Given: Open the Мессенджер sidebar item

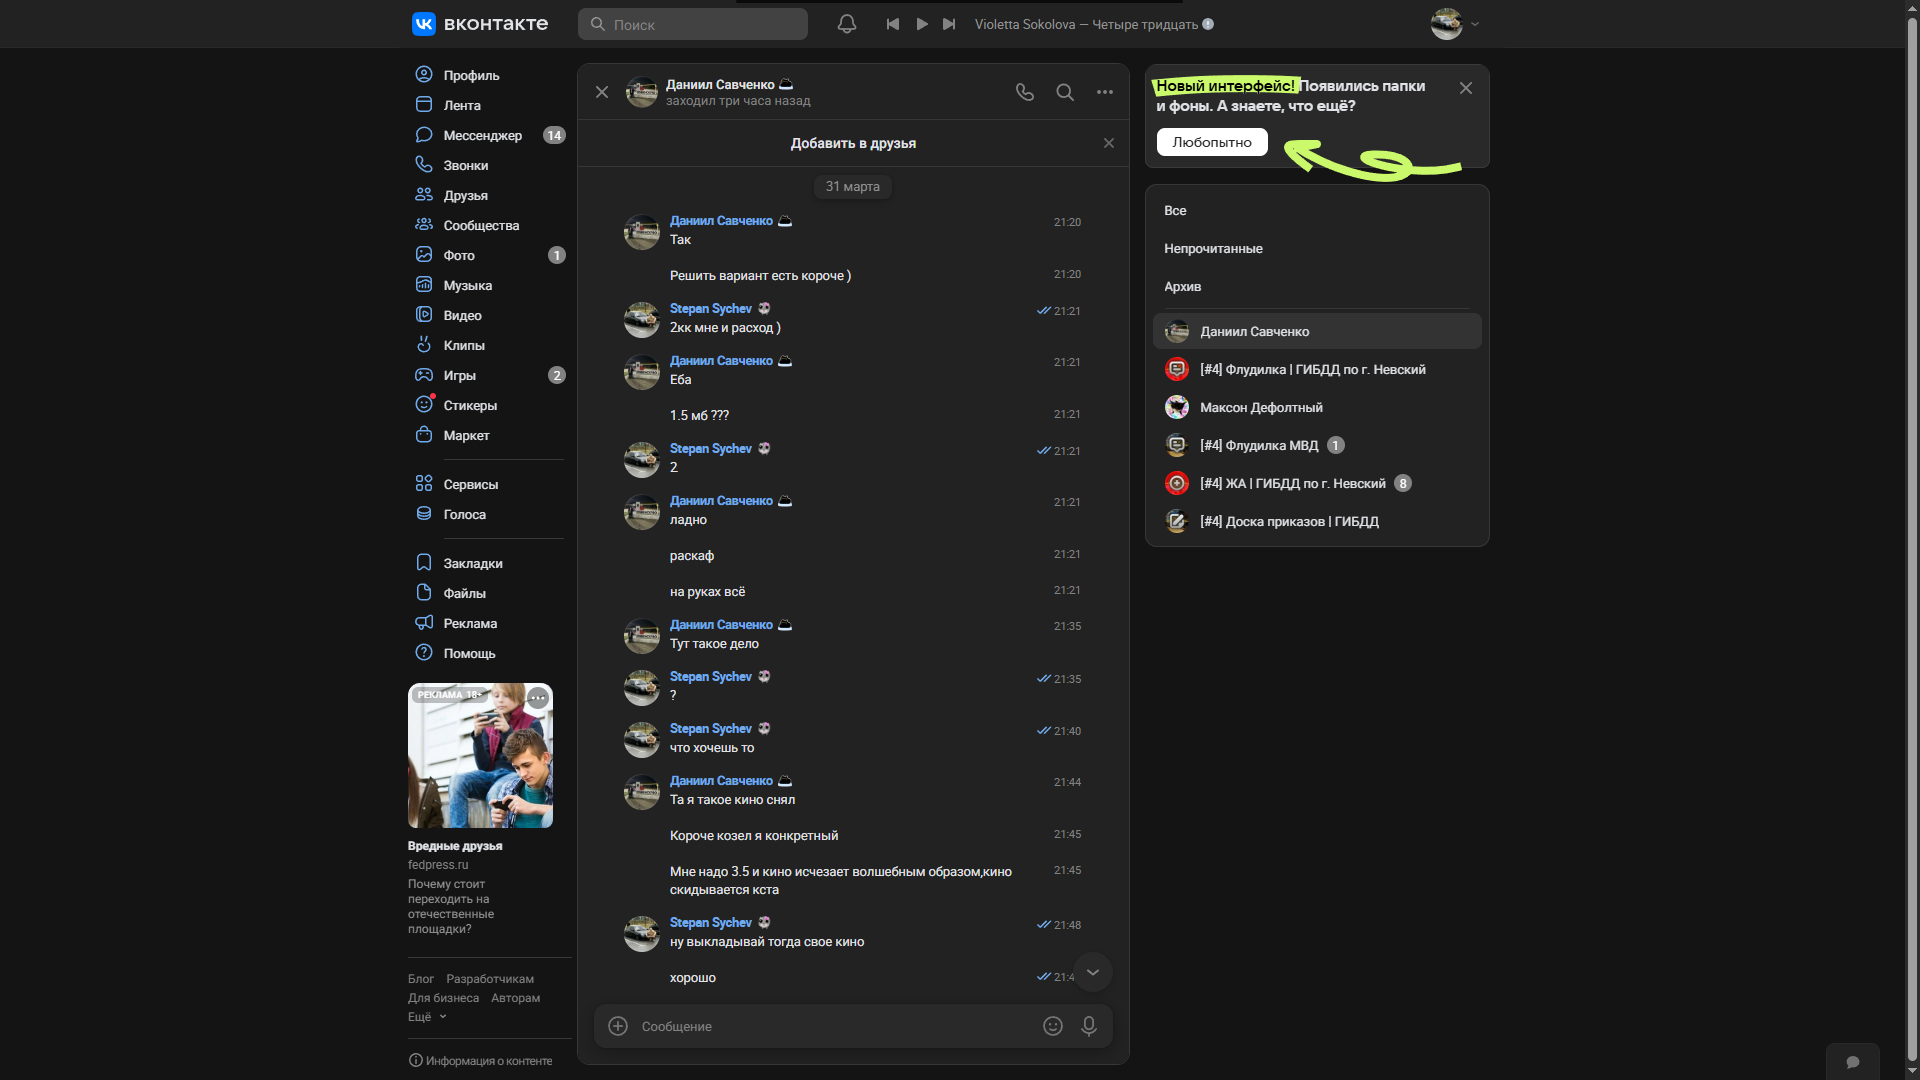Looking at the screenshot, I should (482, 135).
